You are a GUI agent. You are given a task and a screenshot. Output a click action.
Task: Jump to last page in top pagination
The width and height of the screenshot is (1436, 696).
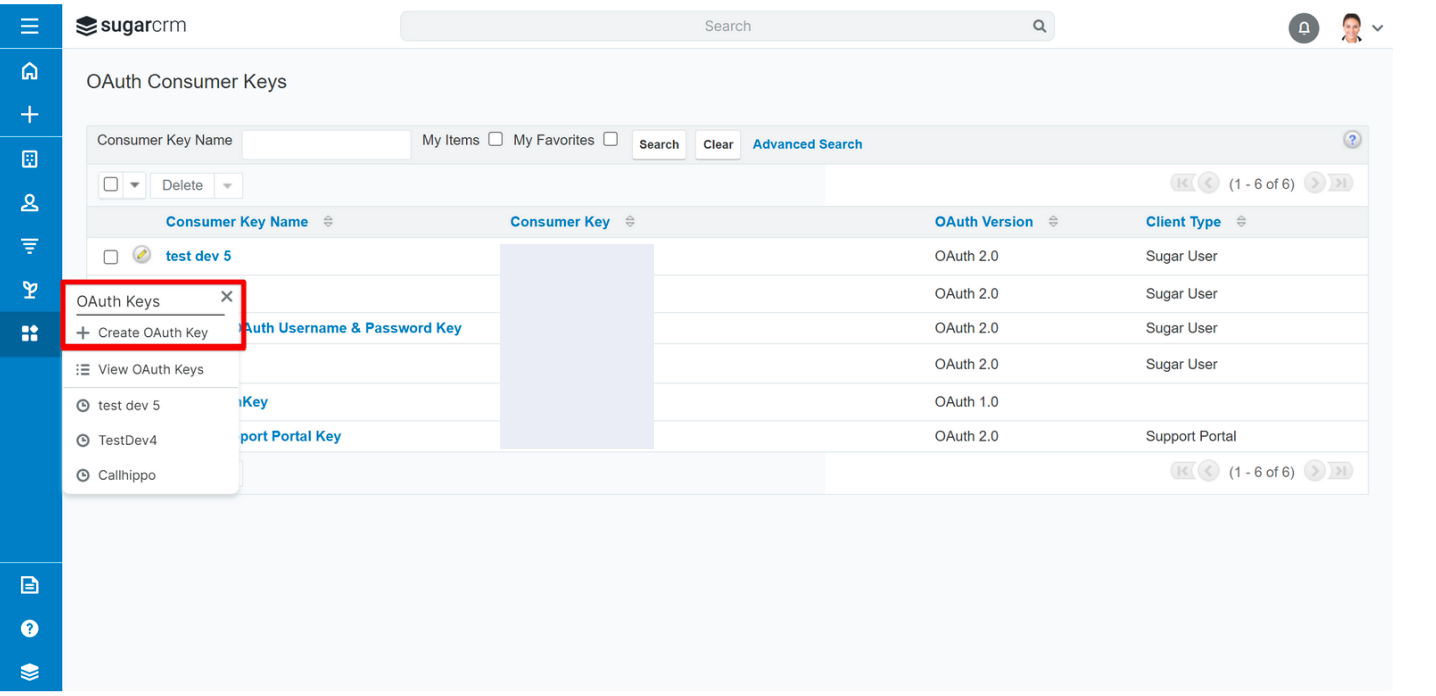pos(1341,183)
